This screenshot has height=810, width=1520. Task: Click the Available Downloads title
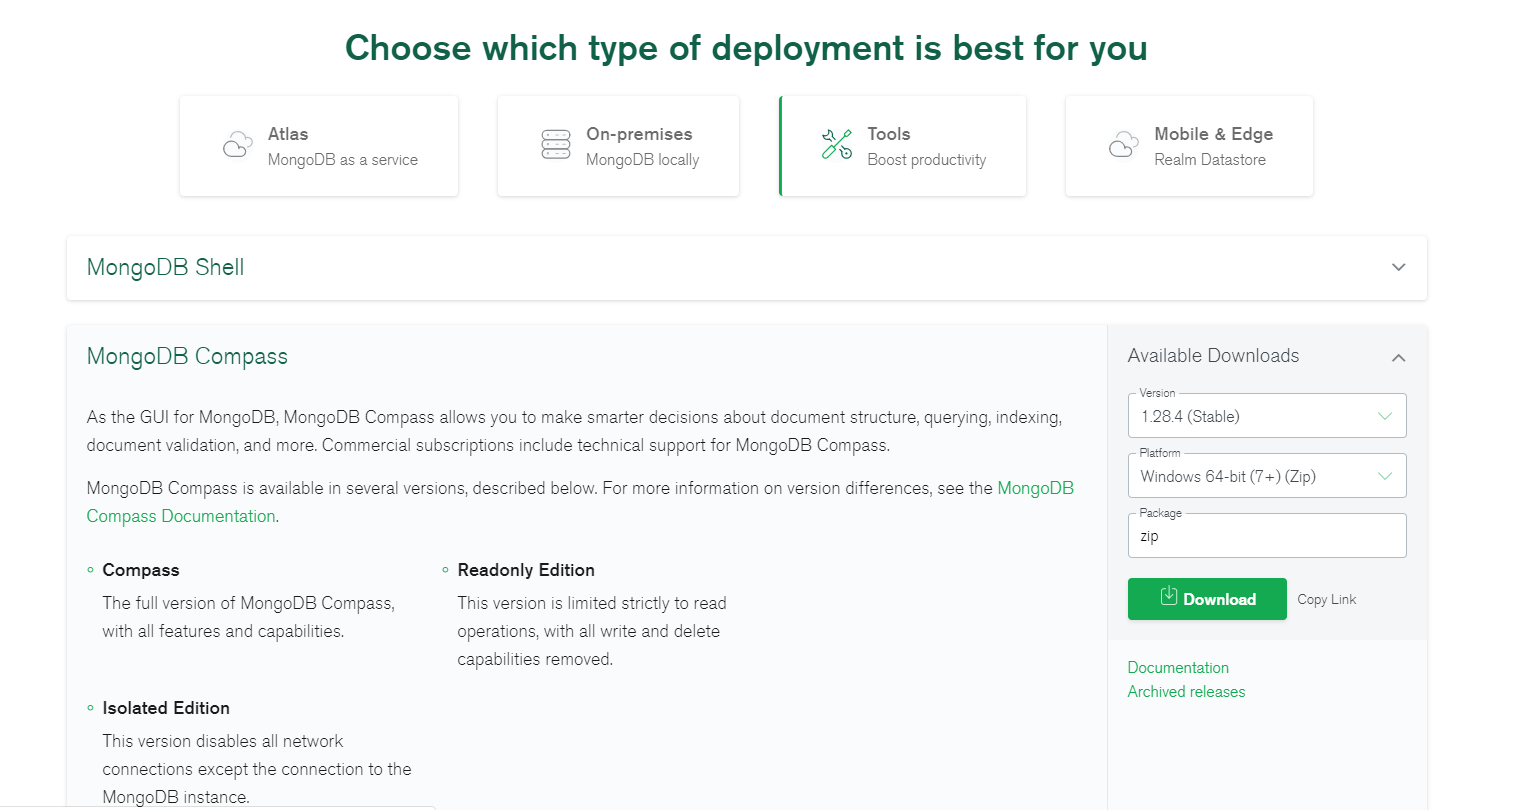[1213, 356]
